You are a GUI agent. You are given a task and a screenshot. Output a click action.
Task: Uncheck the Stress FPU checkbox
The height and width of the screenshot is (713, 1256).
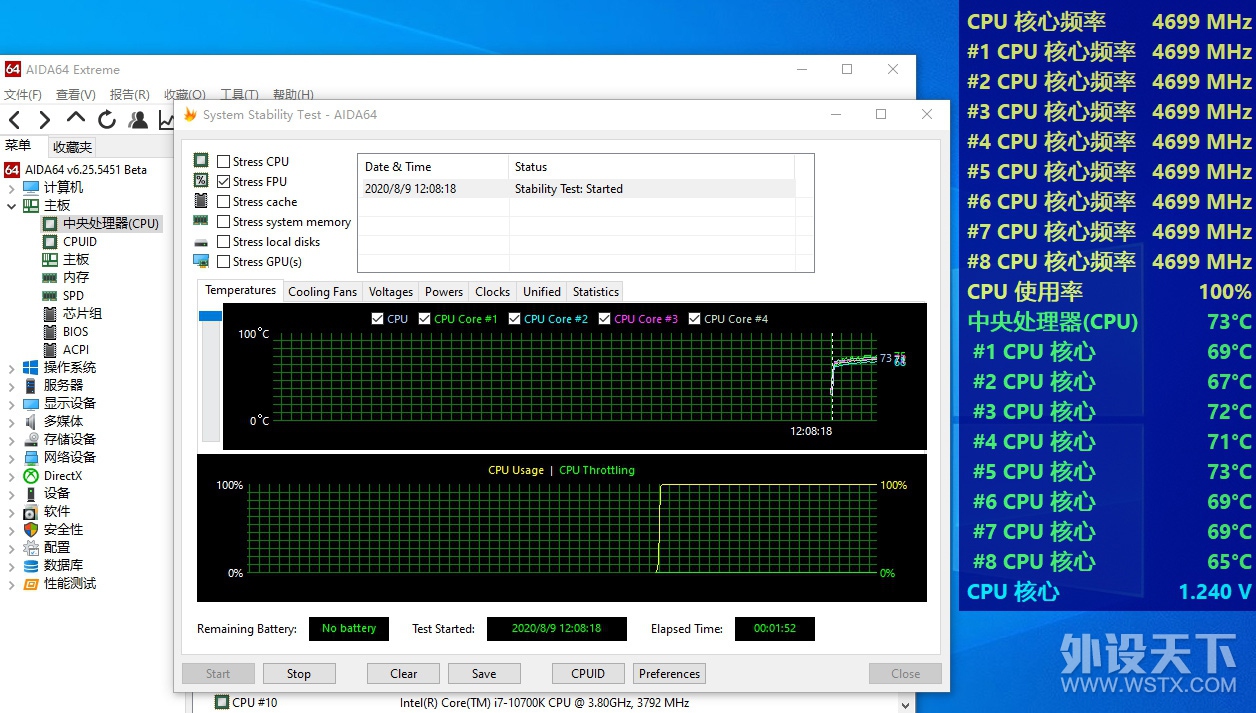coord(223,181)
